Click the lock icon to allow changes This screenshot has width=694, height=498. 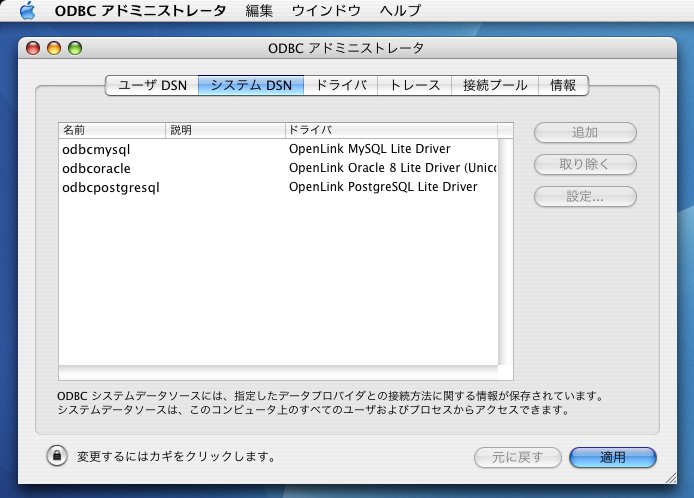57,456
